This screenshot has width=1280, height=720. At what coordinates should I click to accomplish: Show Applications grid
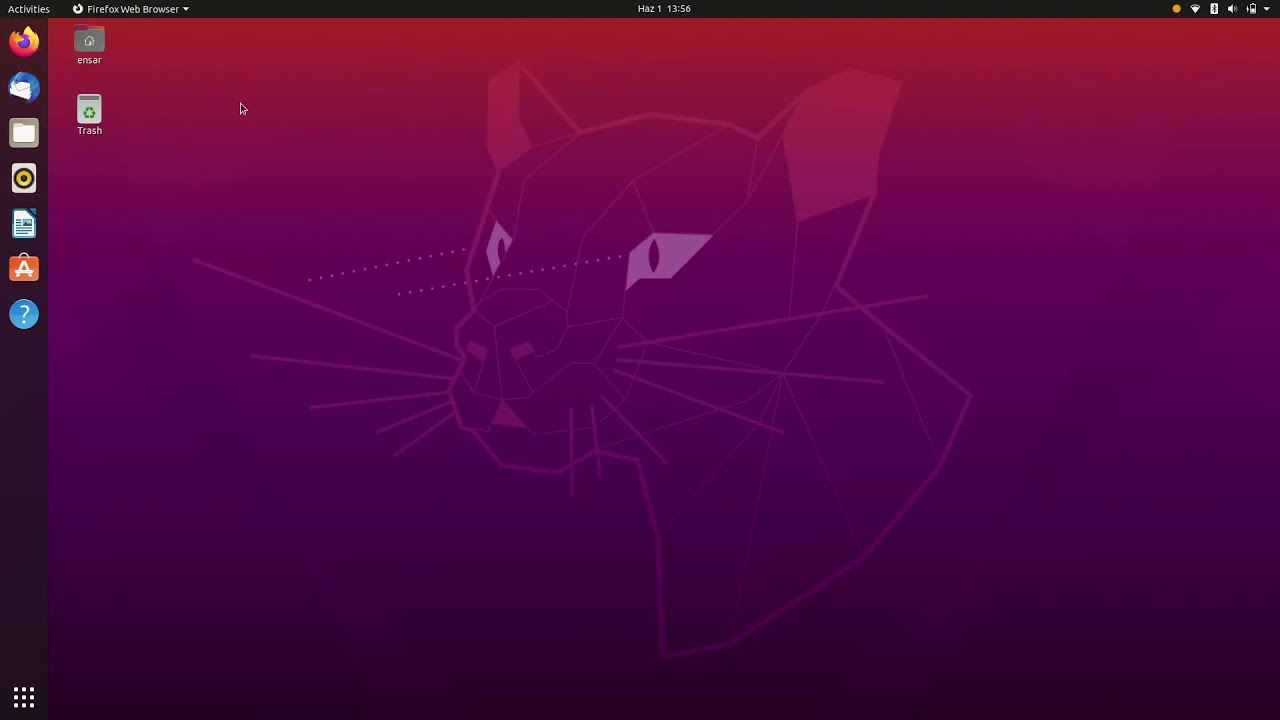tap(24, 696)
